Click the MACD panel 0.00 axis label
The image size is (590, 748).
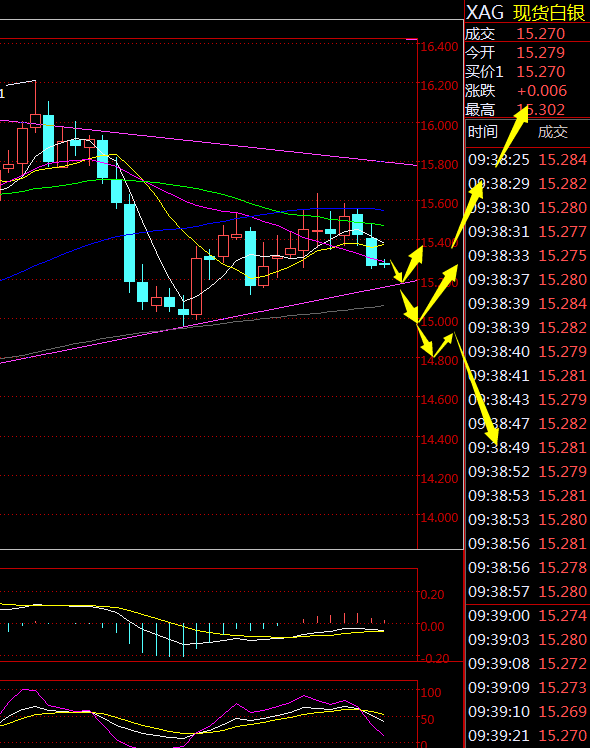tap(432, 626)
